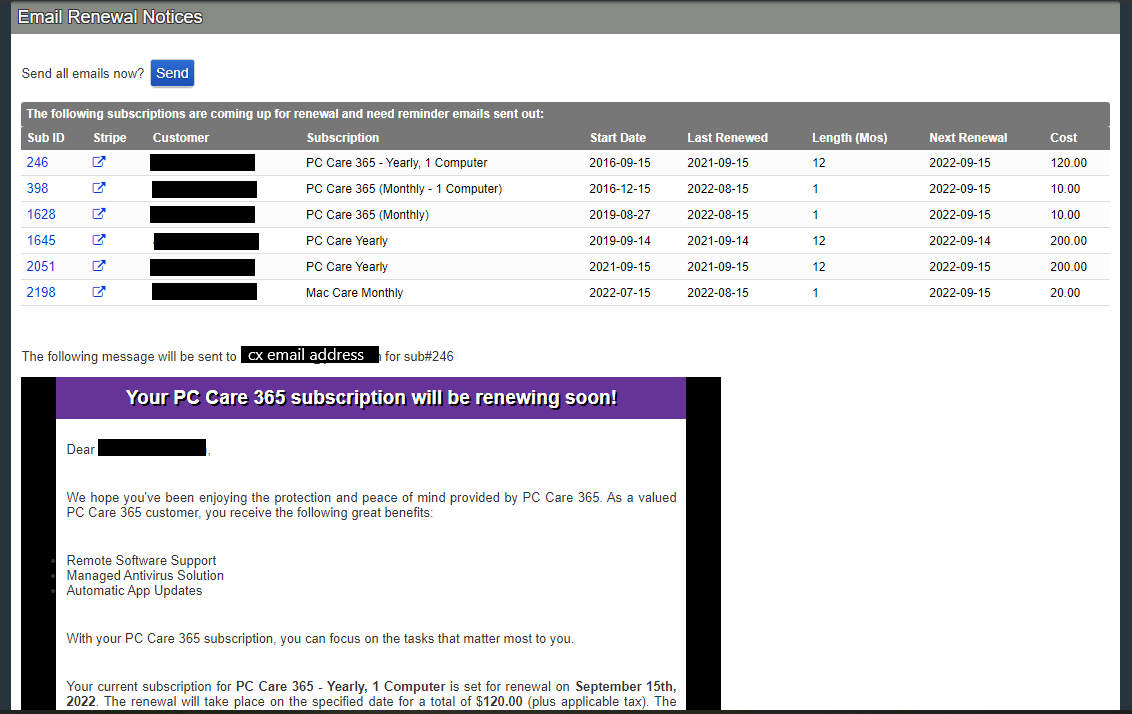
Task: Open Sub ID 398 link
Action: (37, 188)
